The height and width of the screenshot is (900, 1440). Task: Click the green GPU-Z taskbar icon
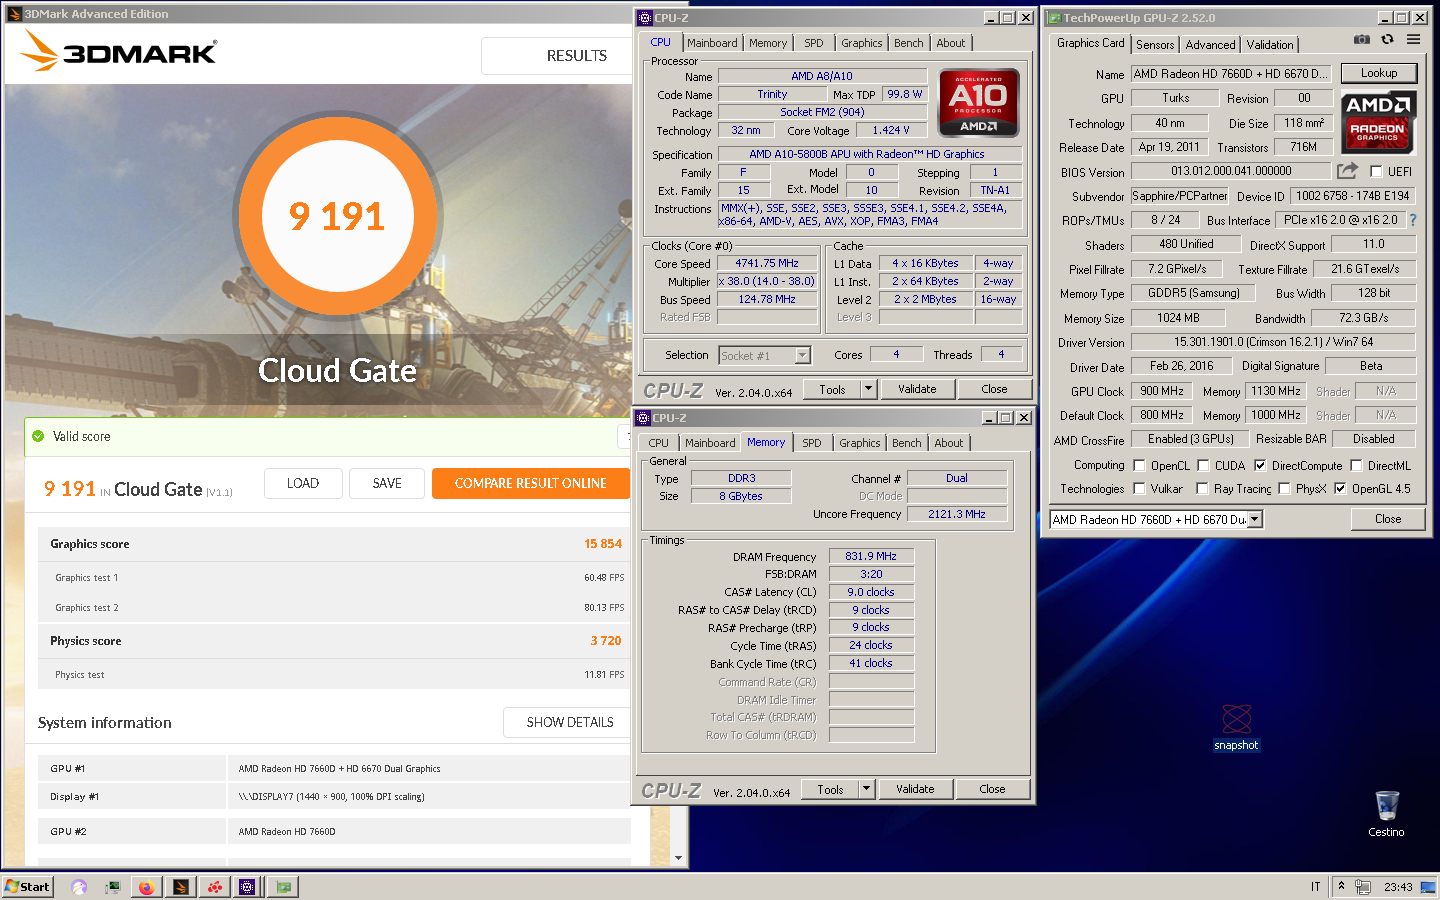point(283,887)
